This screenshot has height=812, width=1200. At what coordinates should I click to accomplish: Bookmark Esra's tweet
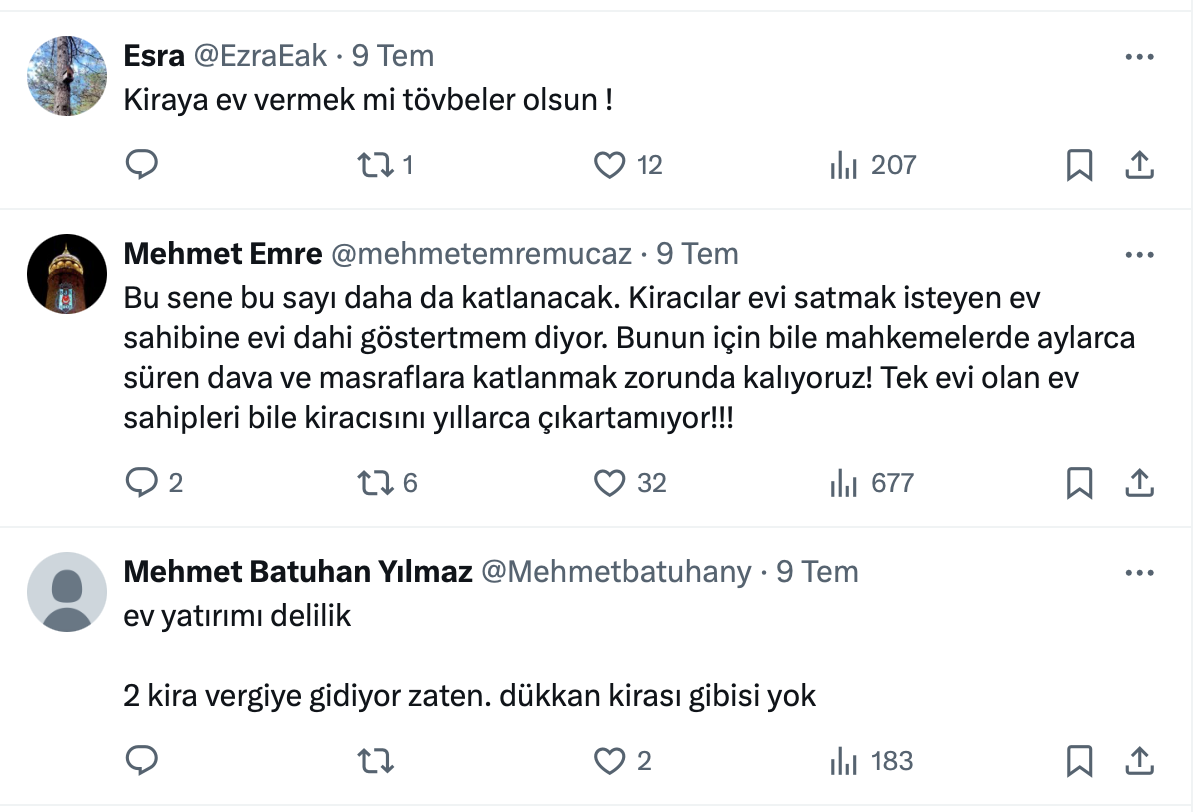(x=1079, y=165)
